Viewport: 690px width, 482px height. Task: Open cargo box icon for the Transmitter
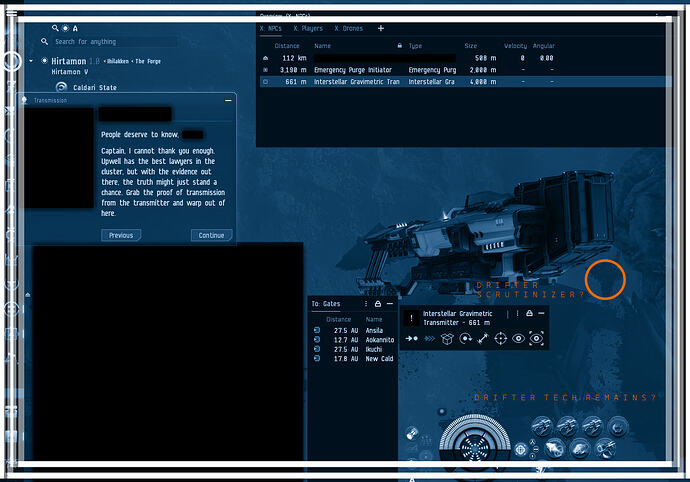pos(447,339)
